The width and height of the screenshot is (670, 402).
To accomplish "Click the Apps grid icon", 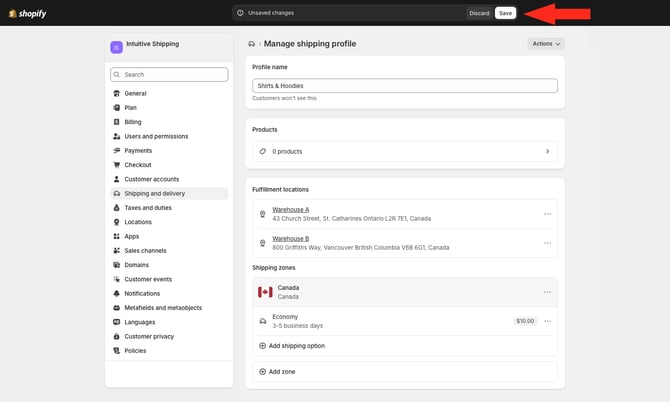I will (x=116, y=236).
